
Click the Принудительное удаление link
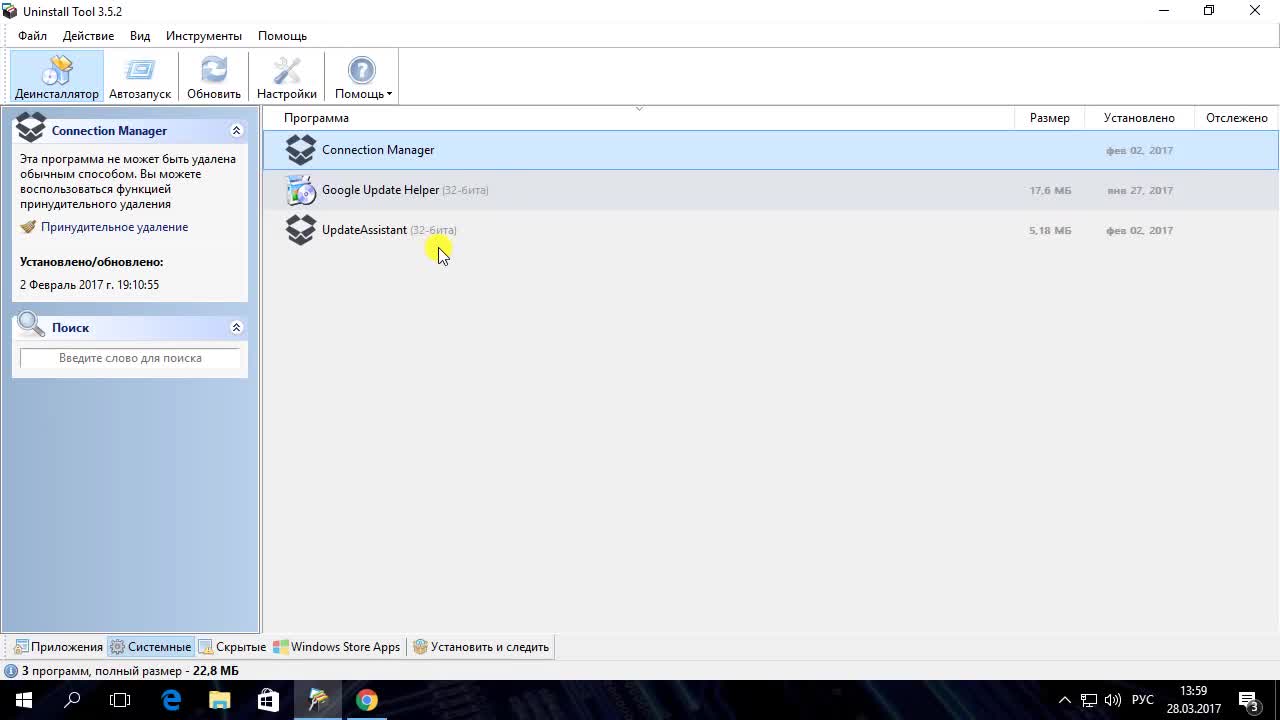[114, 227]
